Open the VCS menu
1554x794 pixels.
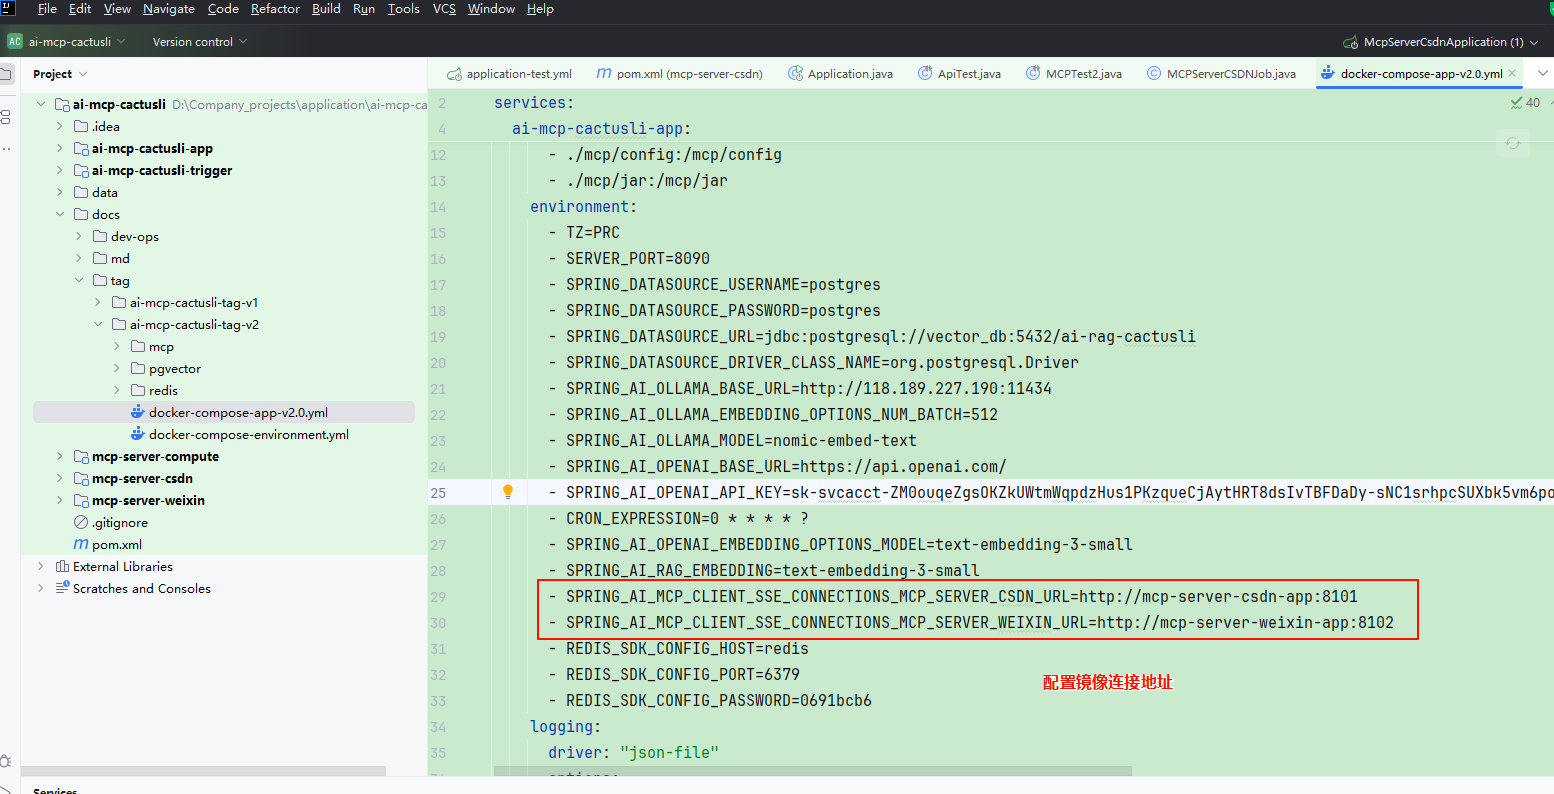click(444, 9)
